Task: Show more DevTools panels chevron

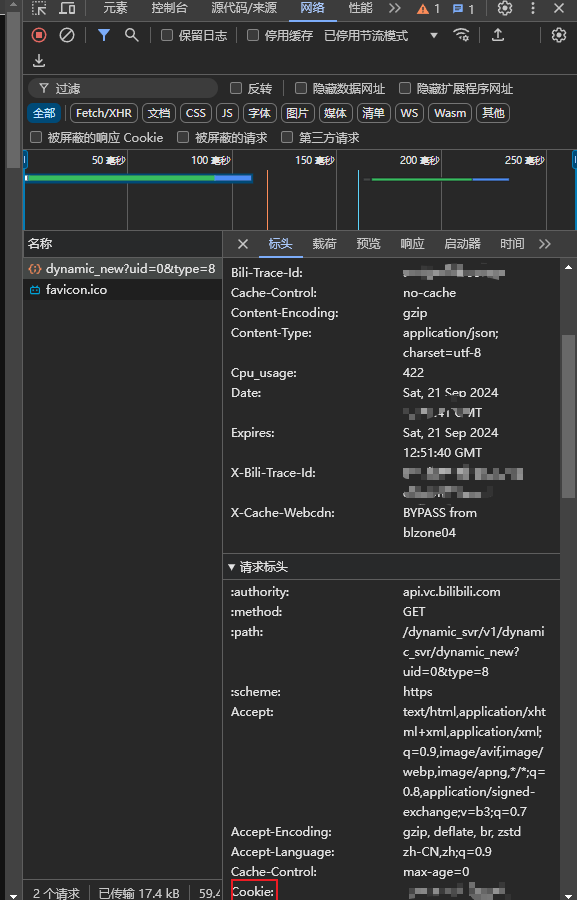Action: 394,8
